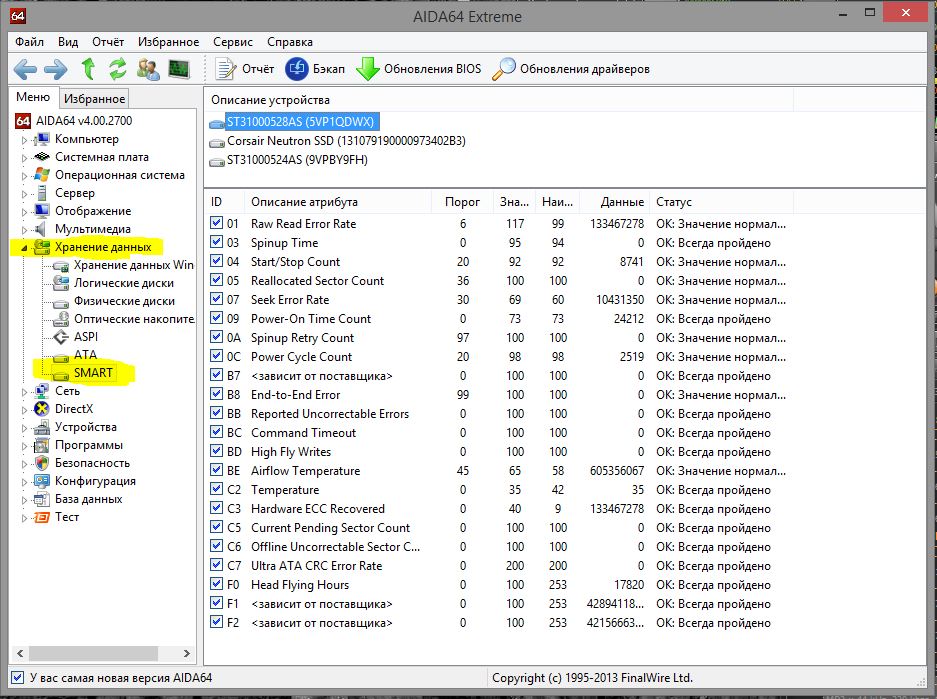Click the Отображение monitor icon
The width and height of the screenshot is (937, 699).
click(42, 211)
